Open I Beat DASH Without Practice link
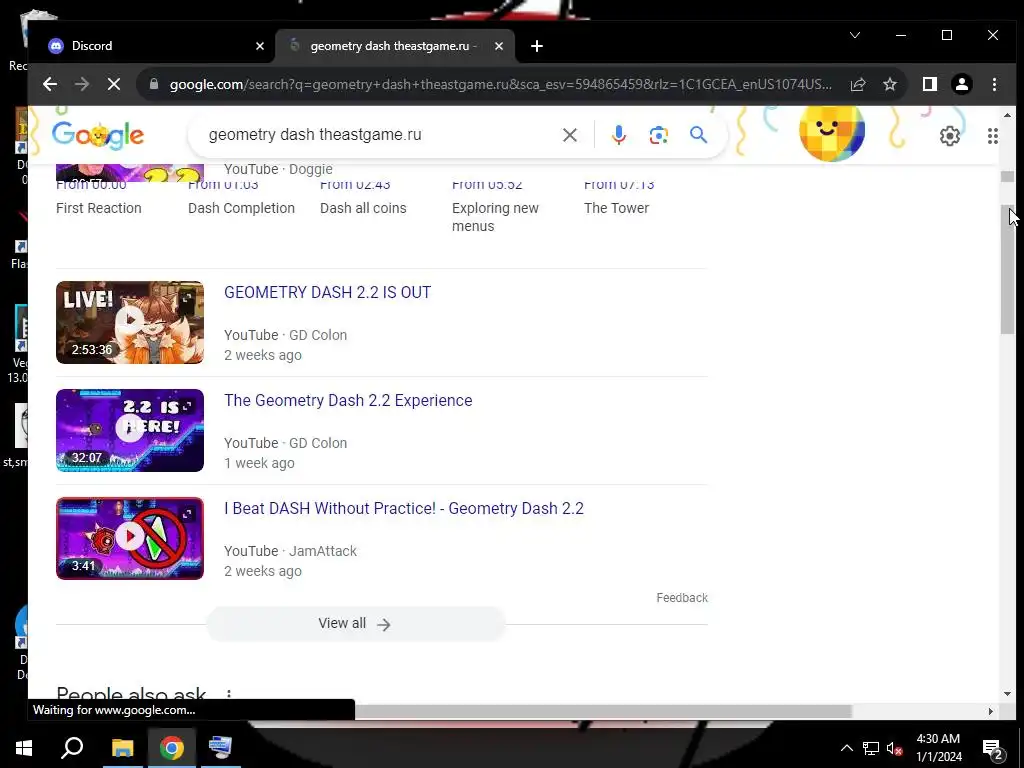 point(404,509)
